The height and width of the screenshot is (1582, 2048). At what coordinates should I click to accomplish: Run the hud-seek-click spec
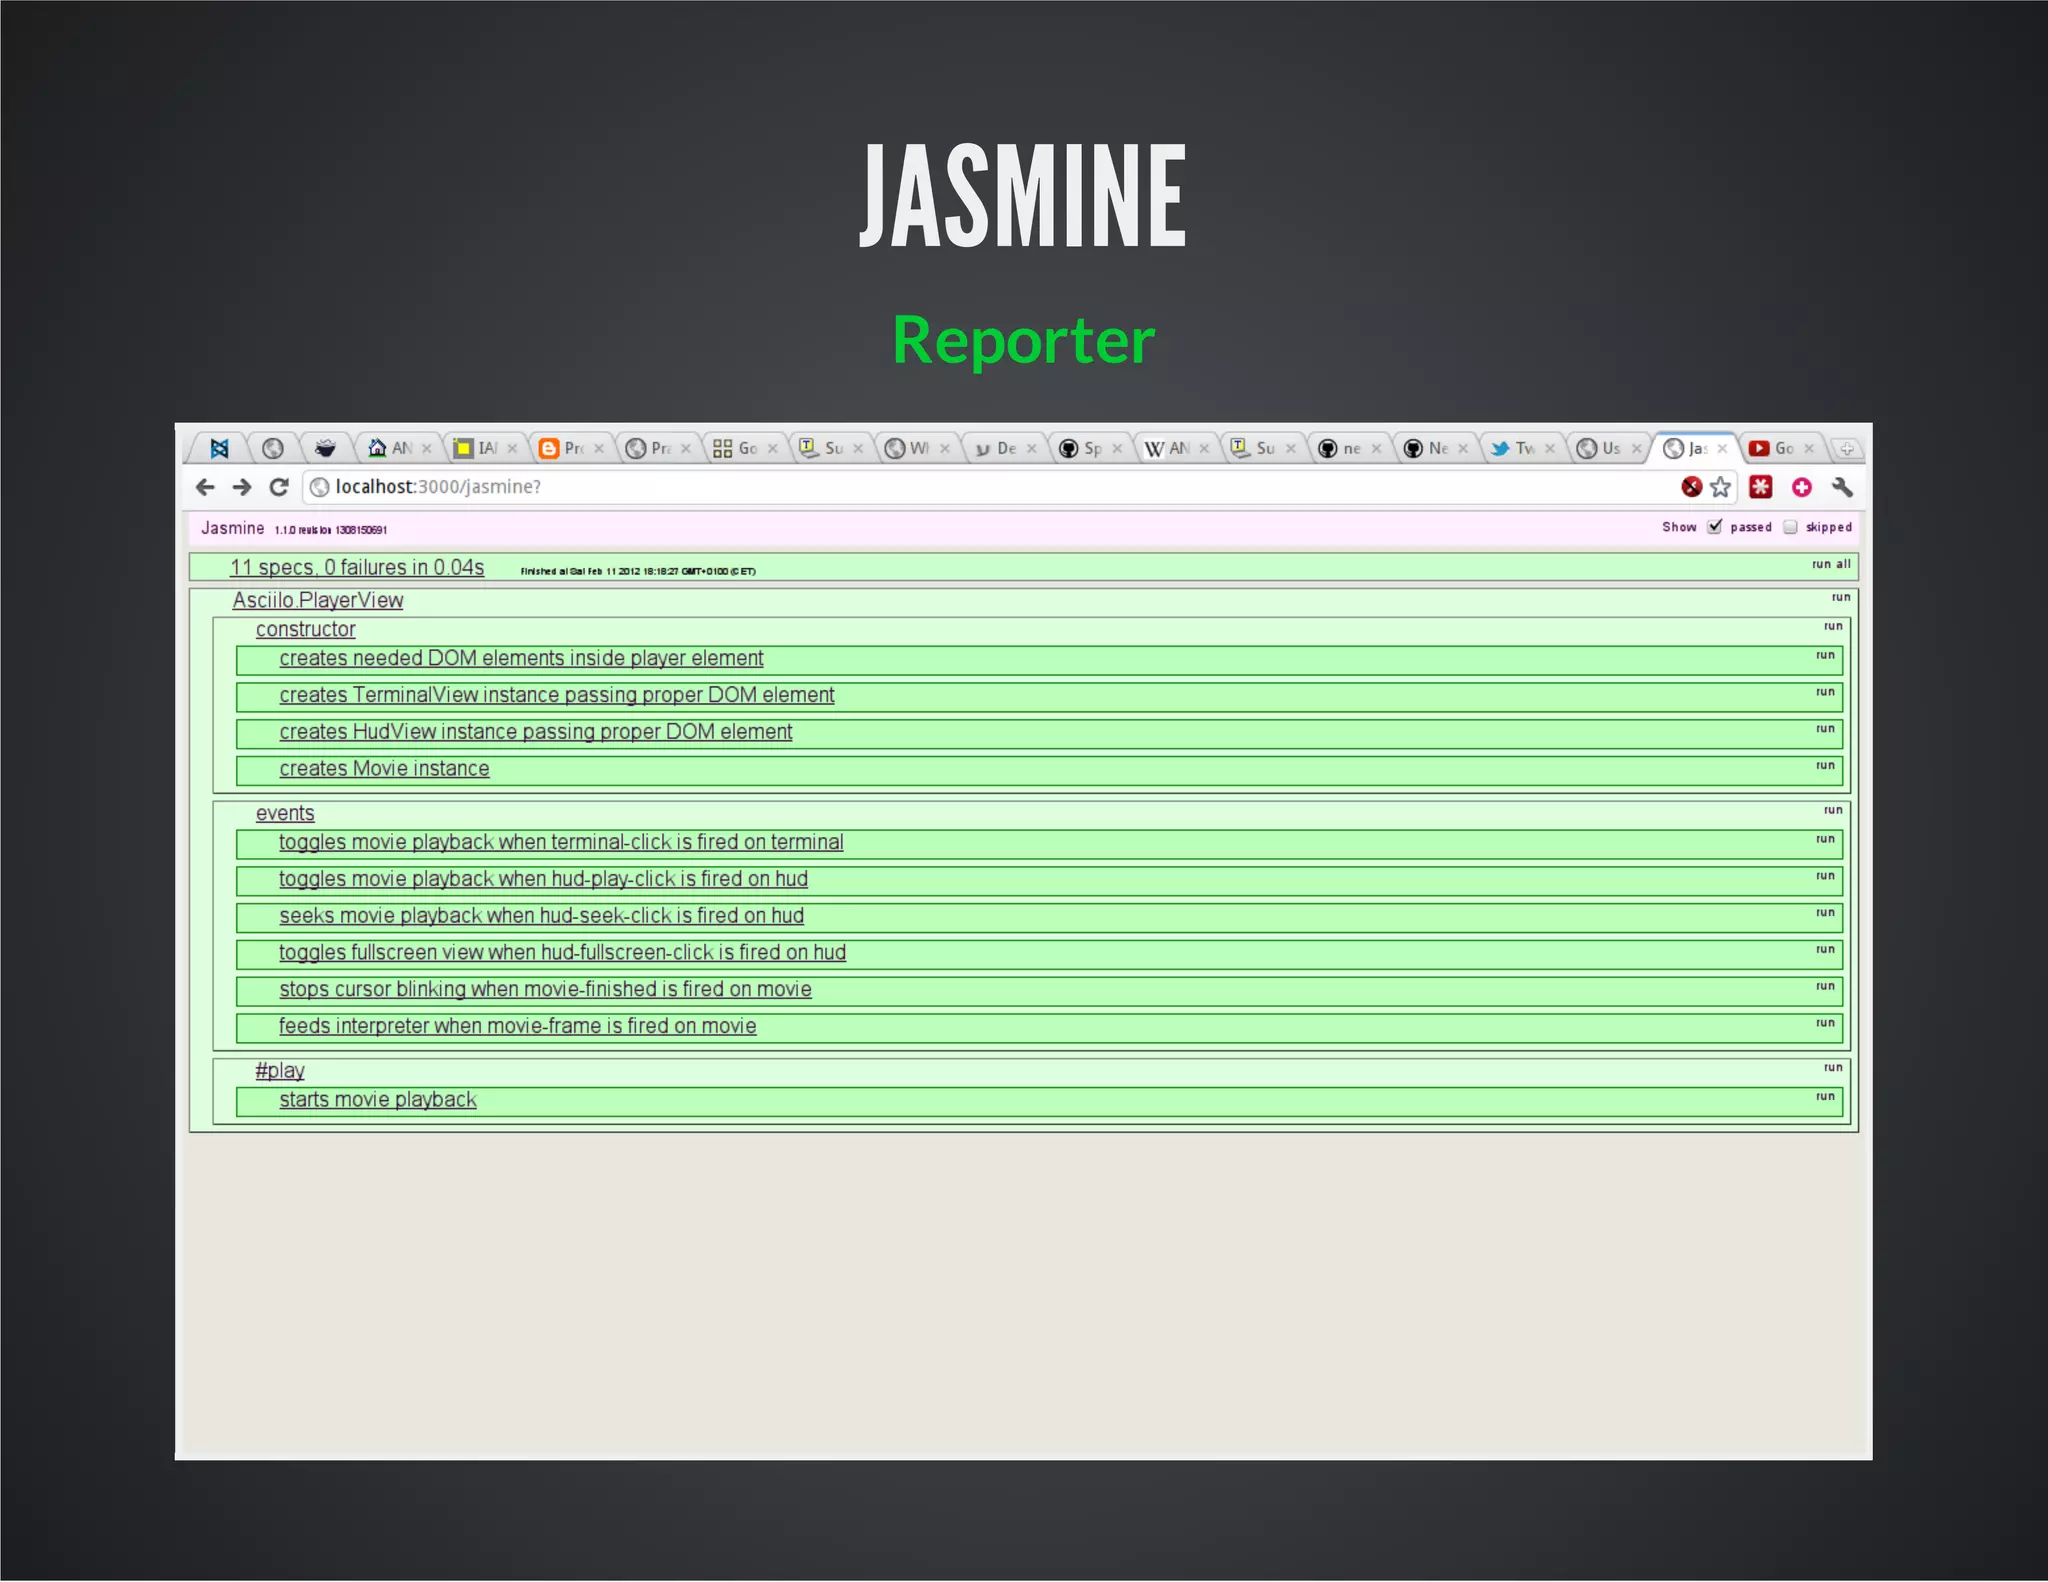[x=1825, y=913]
